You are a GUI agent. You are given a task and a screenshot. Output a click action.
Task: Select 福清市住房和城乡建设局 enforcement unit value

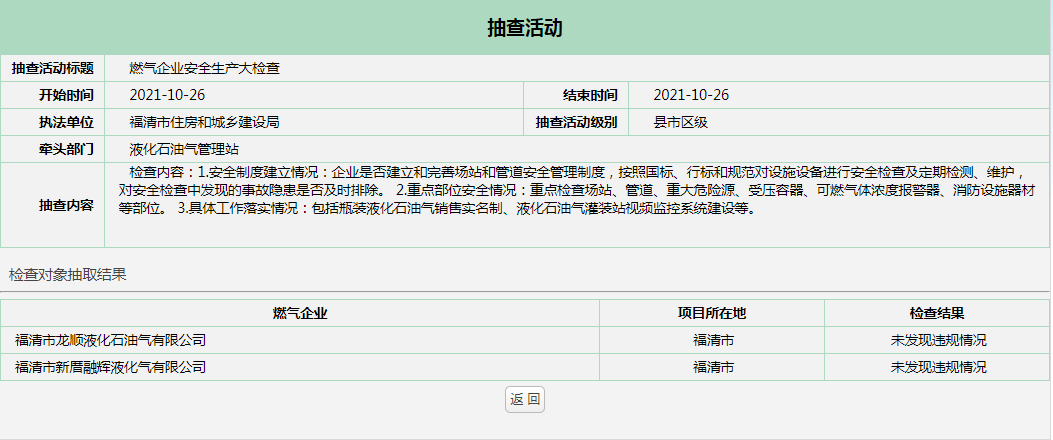point(204,122)
